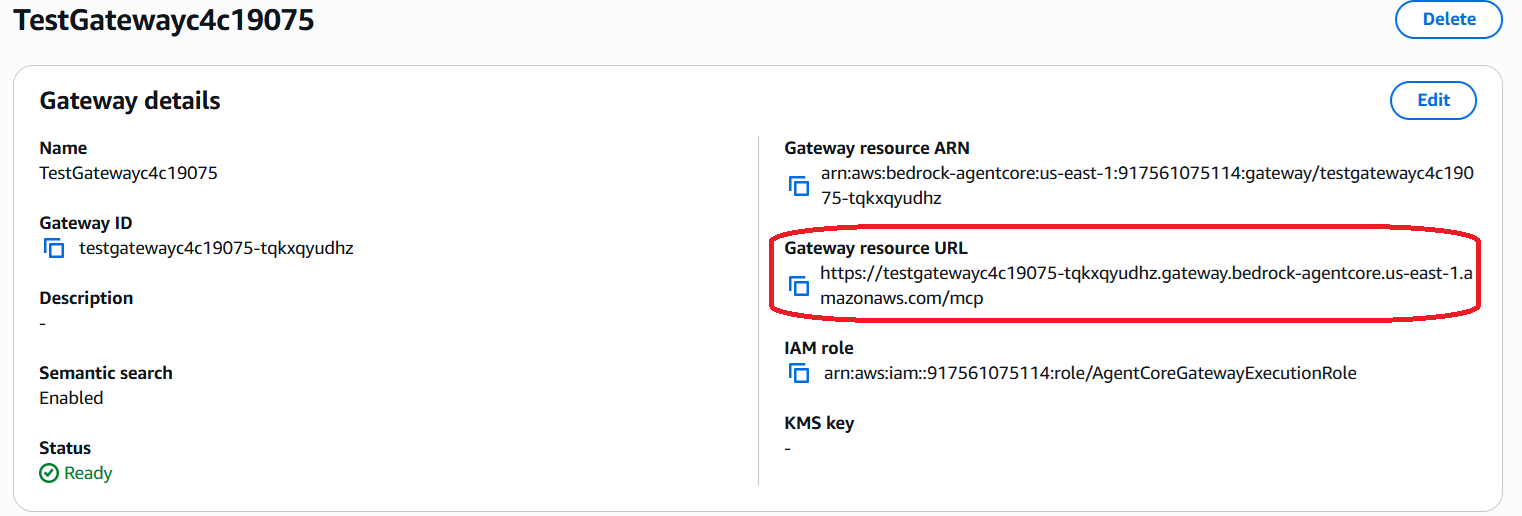Select the Name value TestGatewayc4c19075

point(128,173)
